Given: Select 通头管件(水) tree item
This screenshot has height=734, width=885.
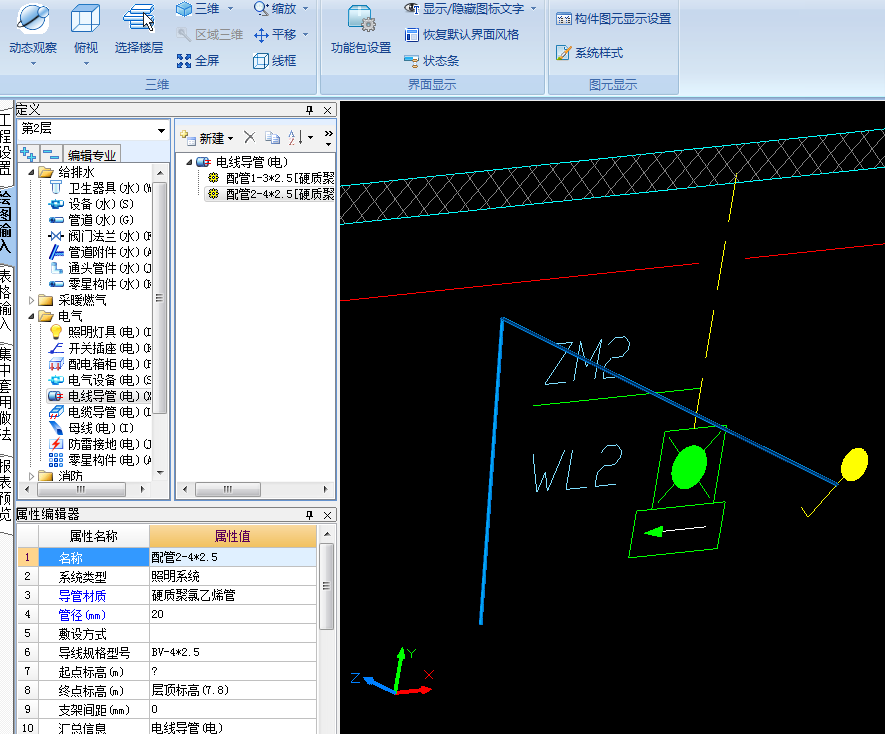Looking at the screenshot, I should [x=100, y=268].
